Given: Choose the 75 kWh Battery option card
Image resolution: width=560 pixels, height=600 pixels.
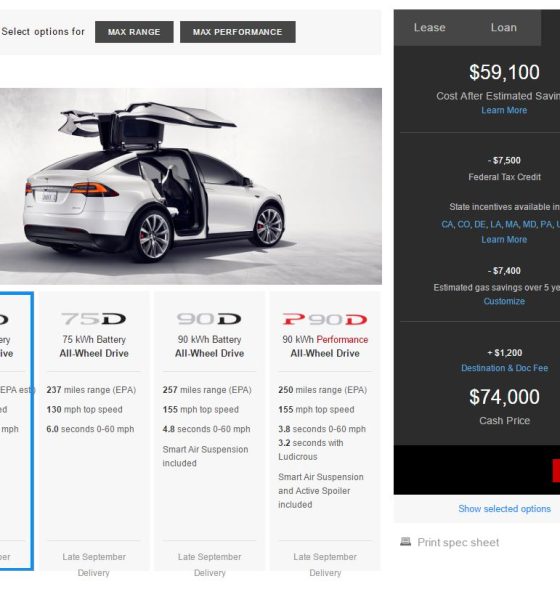Looking at the screenshot, I should (x=94, y=432).
